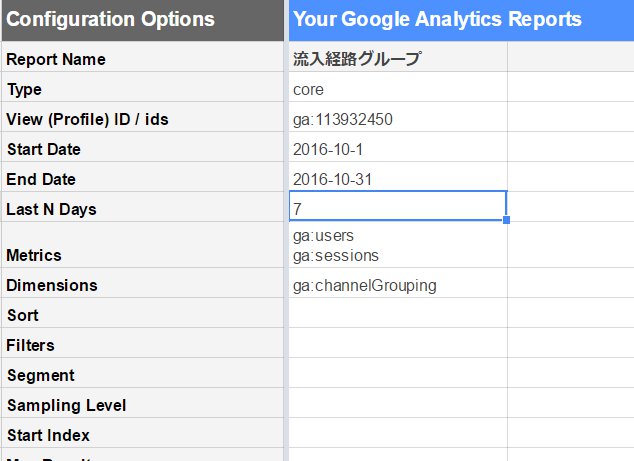Click the empty value cell beside 'Start Index'
Viewport: 634px width, 461px height.
click(x=398, y=433)
